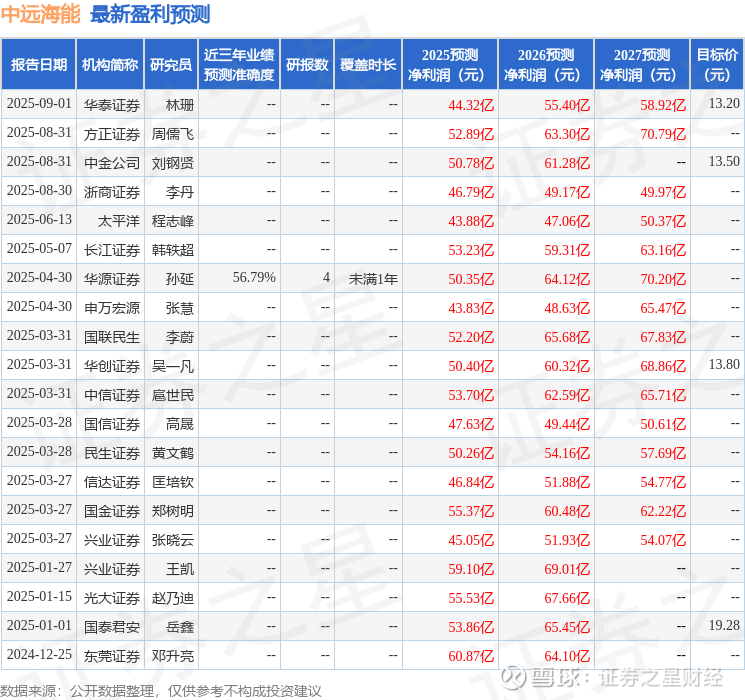Select the 中信证券 institution cell
This screenshot has height=700, width=745.
coord(112,395)
